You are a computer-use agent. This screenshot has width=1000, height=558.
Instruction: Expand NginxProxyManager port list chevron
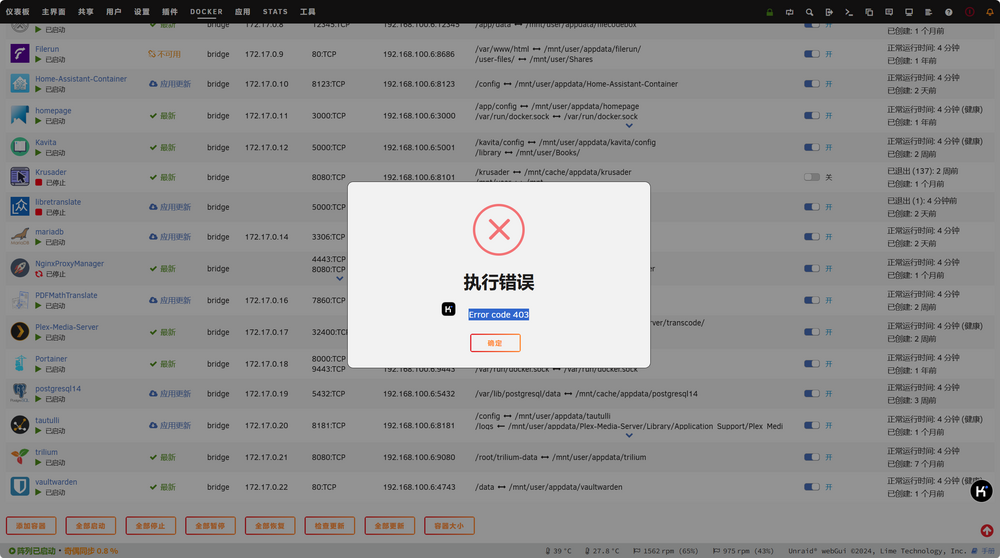[x=340, y=279]
